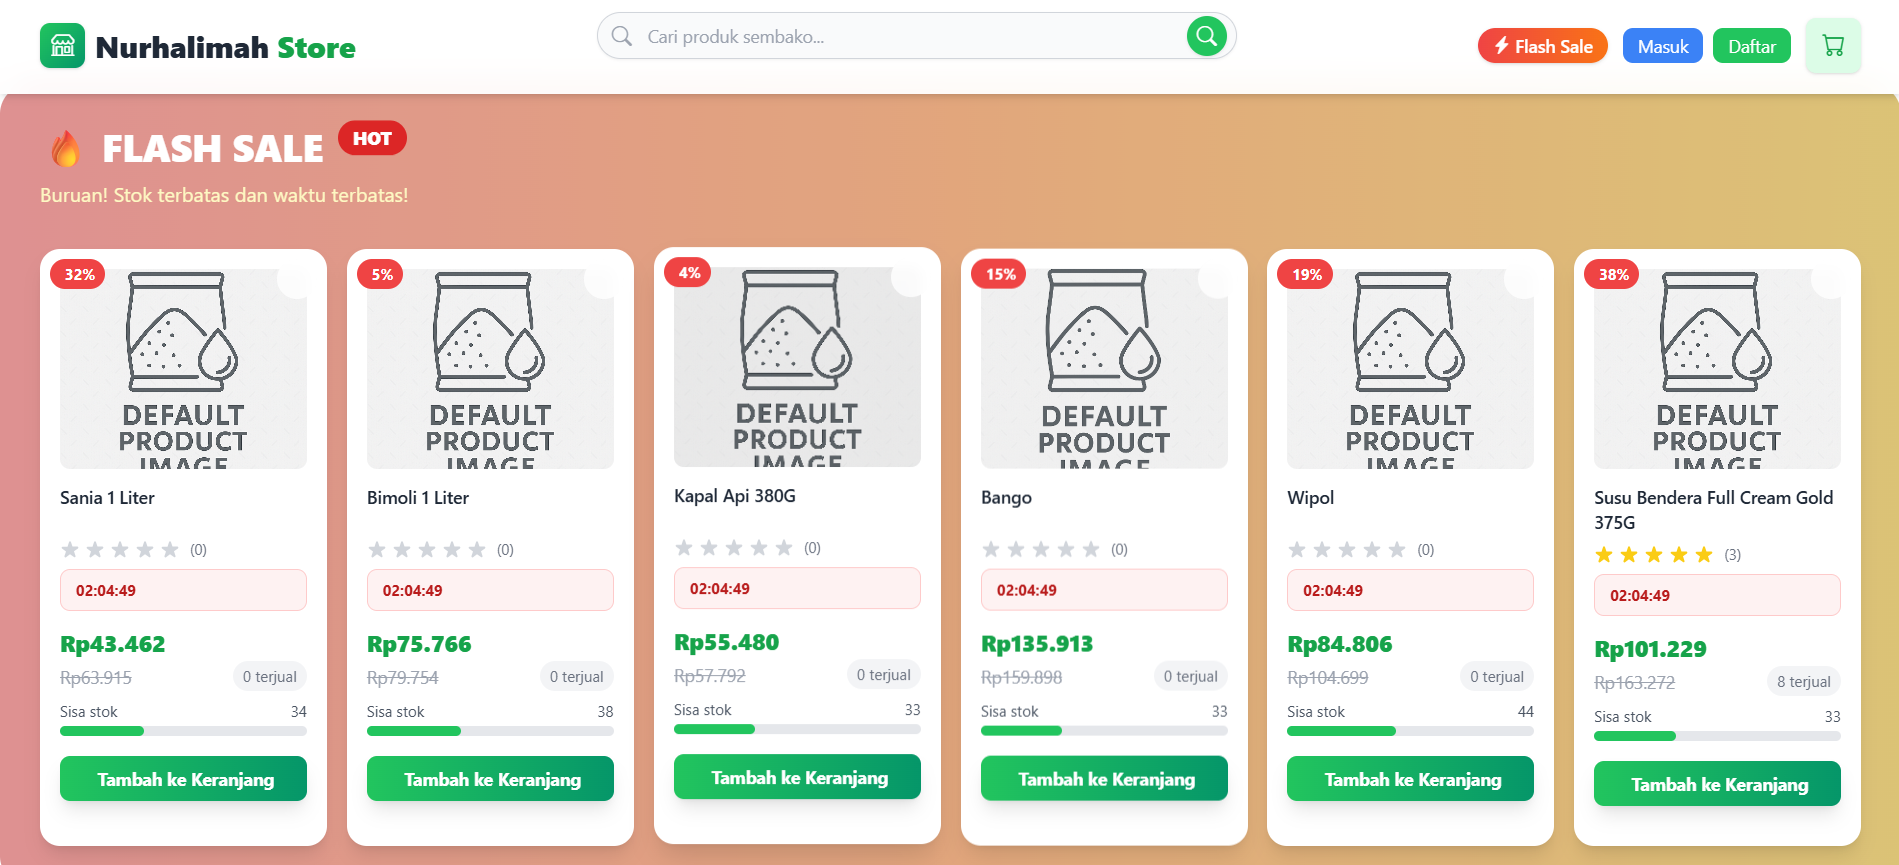The height and width of the screenshot is (865, 1899).
Task: Click the green search magnifier button
Action: click(x=1206, y=37)
